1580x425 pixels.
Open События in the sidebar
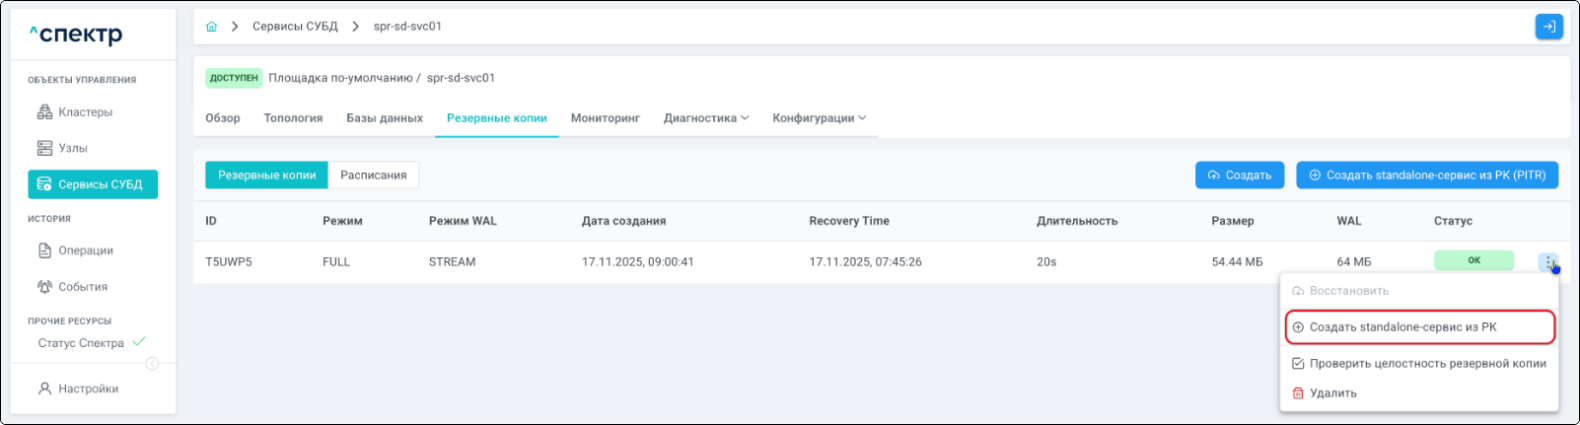click(x=82, y=286)
